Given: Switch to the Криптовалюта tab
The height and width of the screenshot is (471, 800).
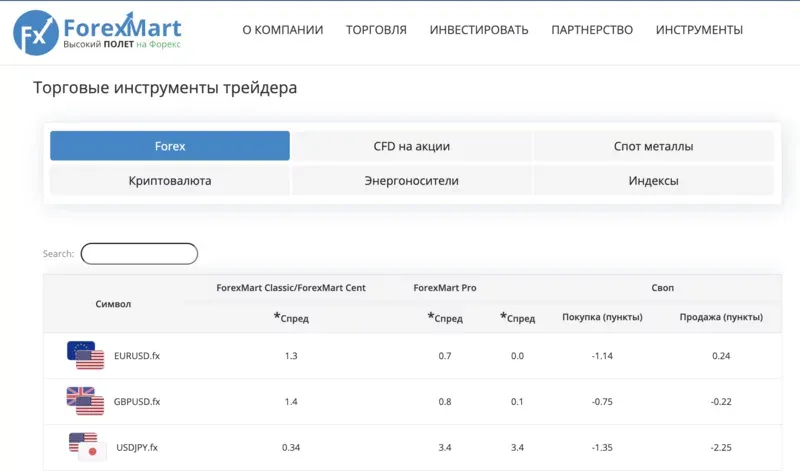Looking at the screenshot, I should 170,181.
